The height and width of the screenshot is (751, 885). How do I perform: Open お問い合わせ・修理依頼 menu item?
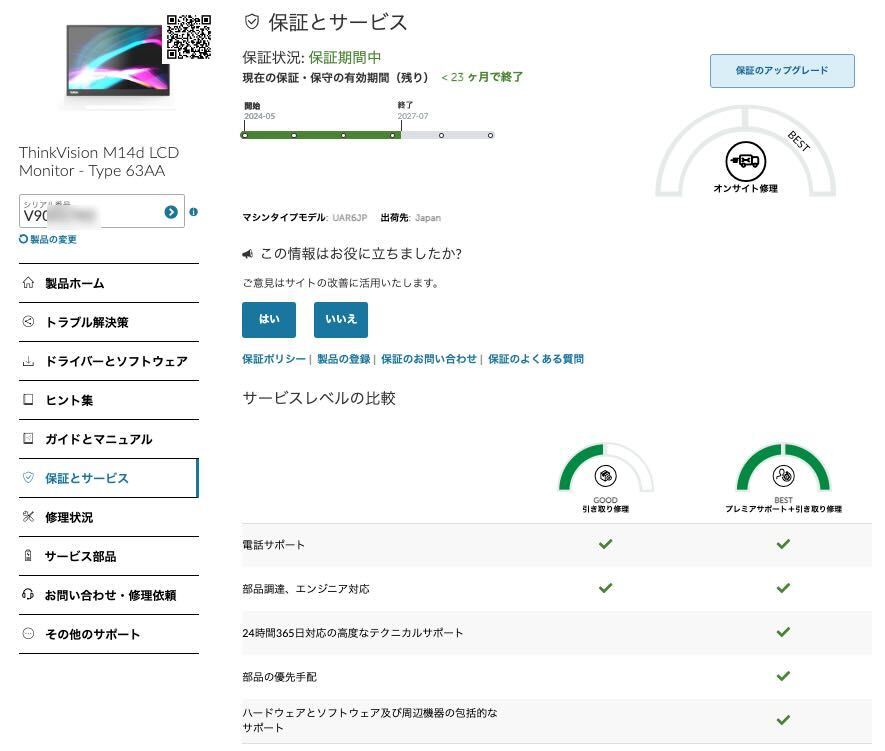[109, 595]
